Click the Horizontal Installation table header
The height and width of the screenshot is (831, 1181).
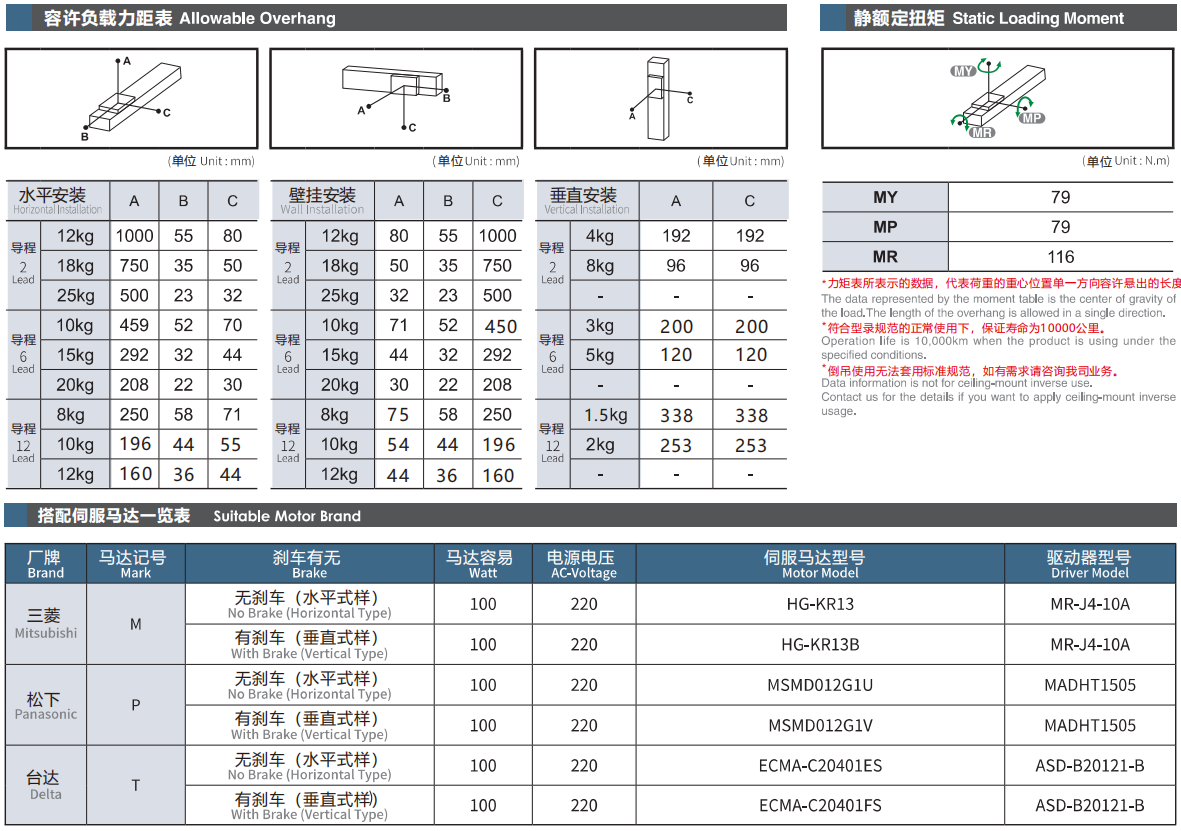58,201
